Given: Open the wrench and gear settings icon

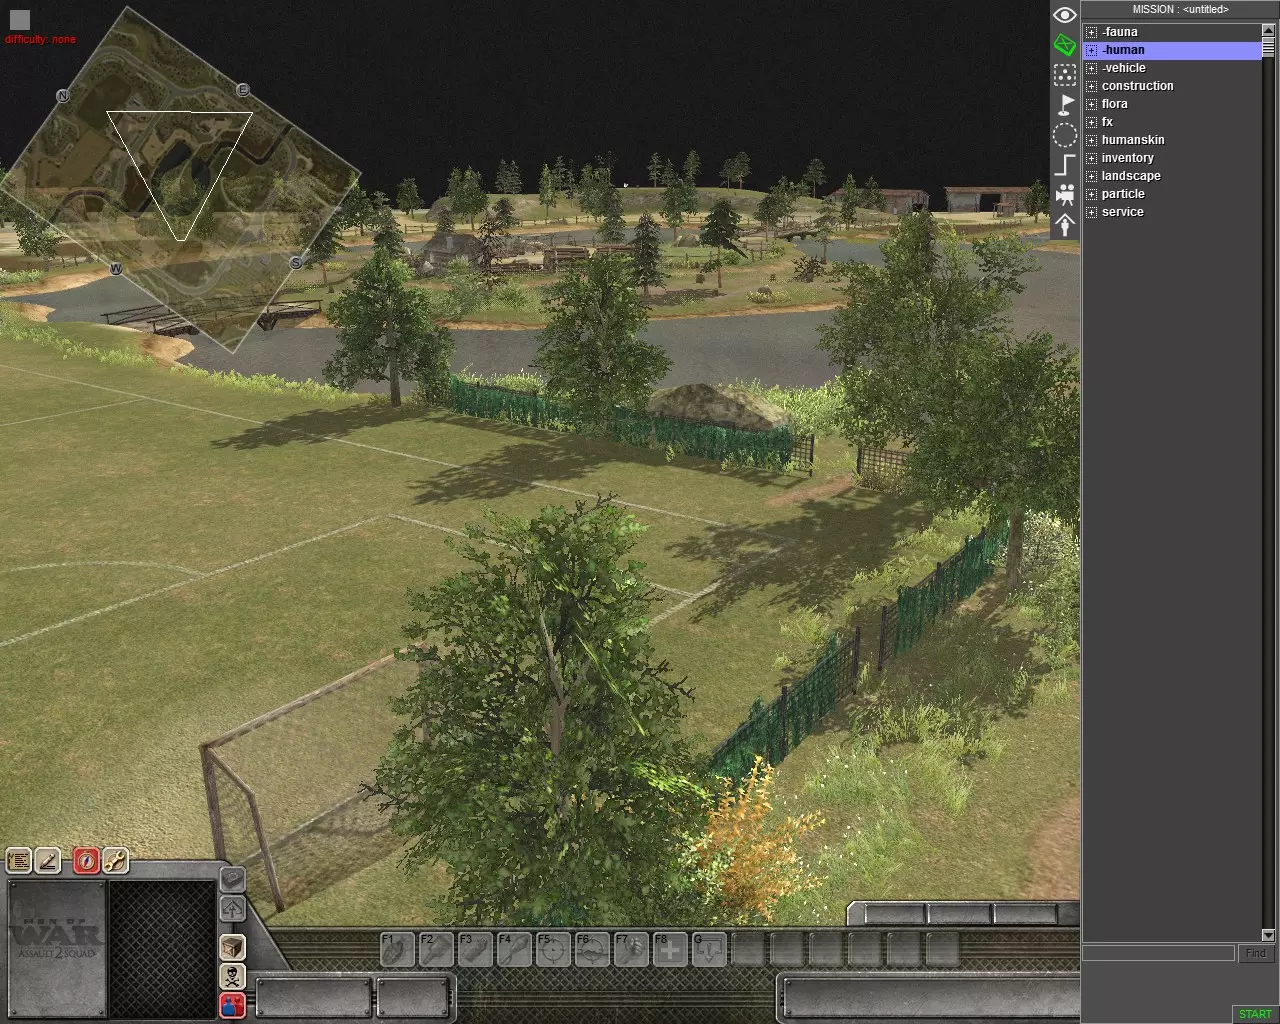Looking at the screenshot, I should (114, 860).
